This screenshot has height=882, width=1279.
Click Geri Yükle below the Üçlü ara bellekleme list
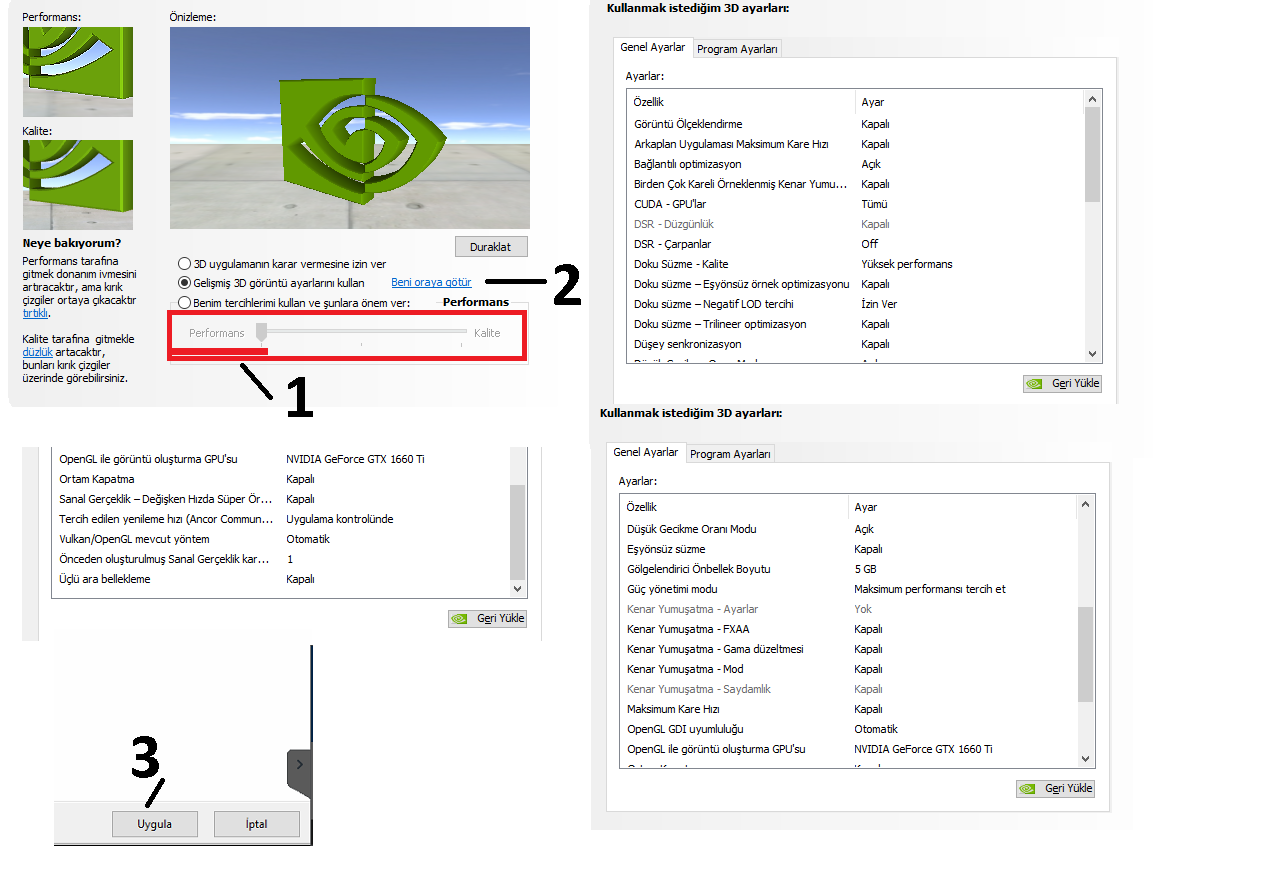487,618
